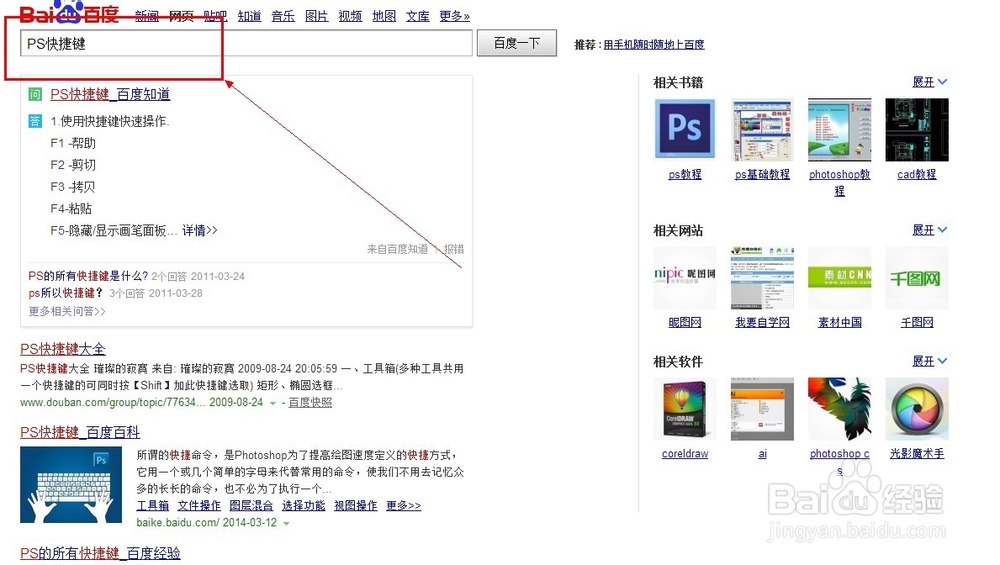The height and width of the screenshot is (565, 1000).
Task: Click the 光影魔术手 color wheel icon
Action: (x=916, y=409)
